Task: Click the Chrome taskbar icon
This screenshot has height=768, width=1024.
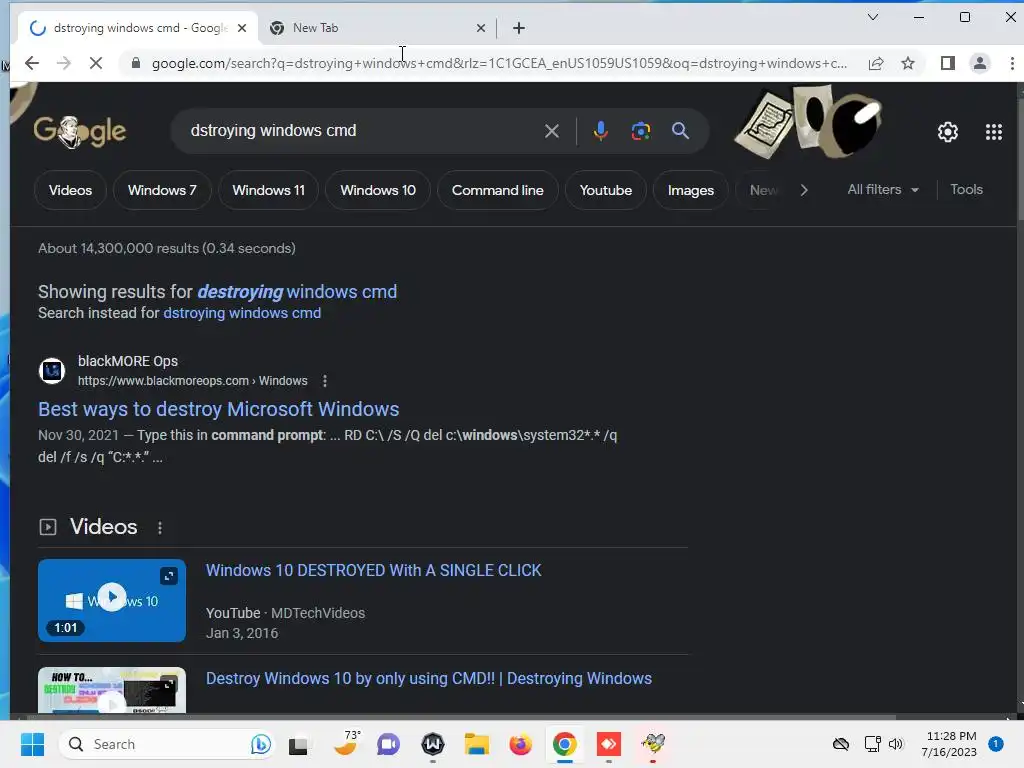Action: 565,744
